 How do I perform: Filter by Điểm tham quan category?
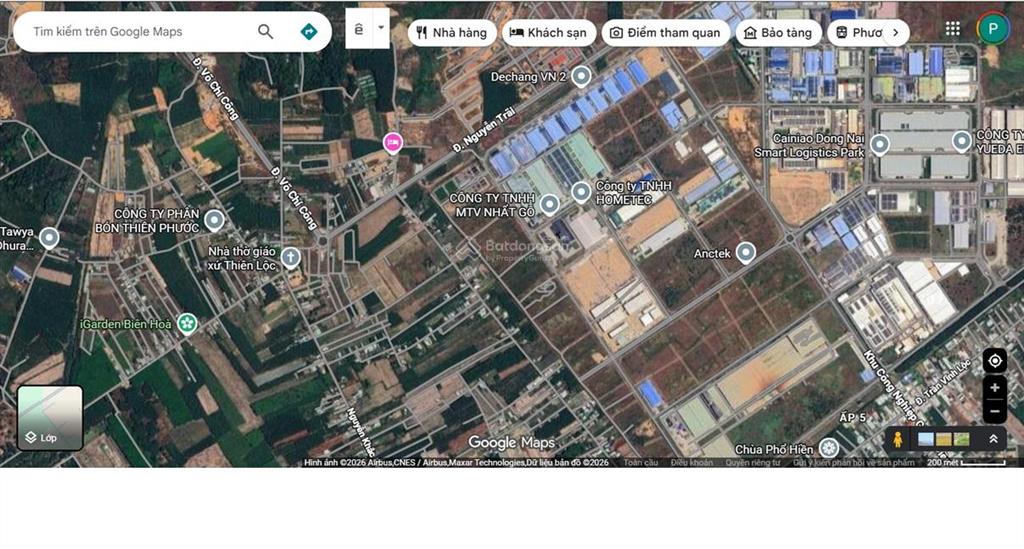point(665,33)
